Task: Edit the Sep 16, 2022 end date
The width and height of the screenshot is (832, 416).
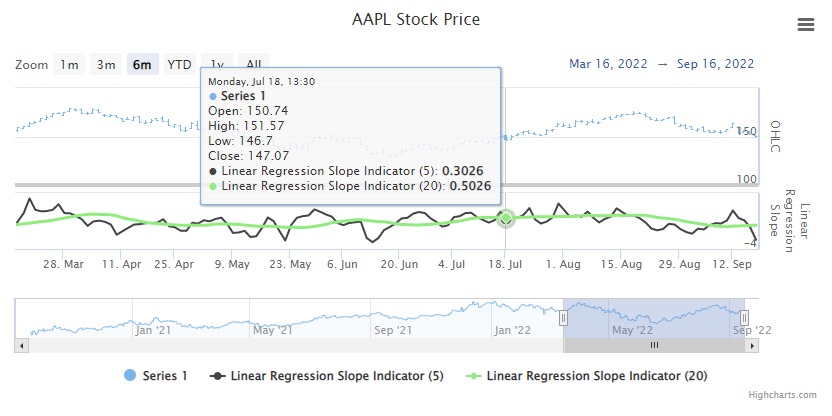Action: click(715, 64)
